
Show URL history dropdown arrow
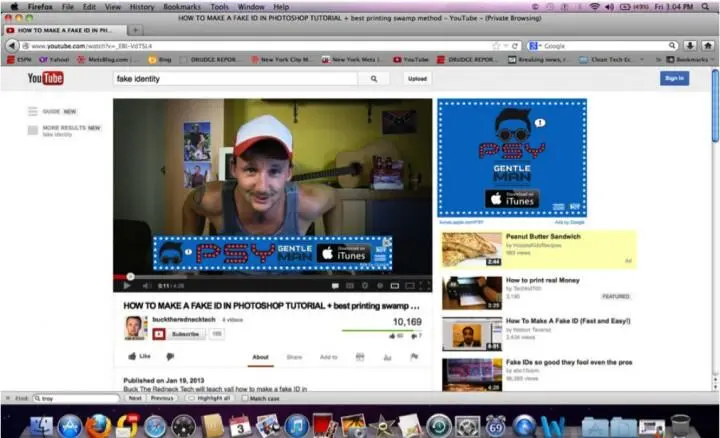(505, 46)
